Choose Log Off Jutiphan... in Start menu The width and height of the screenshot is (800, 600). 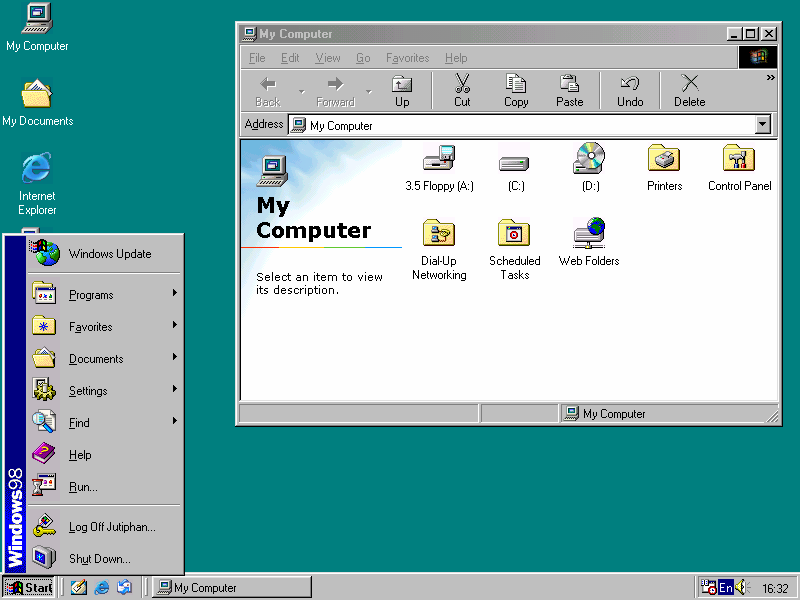(104, 527)
